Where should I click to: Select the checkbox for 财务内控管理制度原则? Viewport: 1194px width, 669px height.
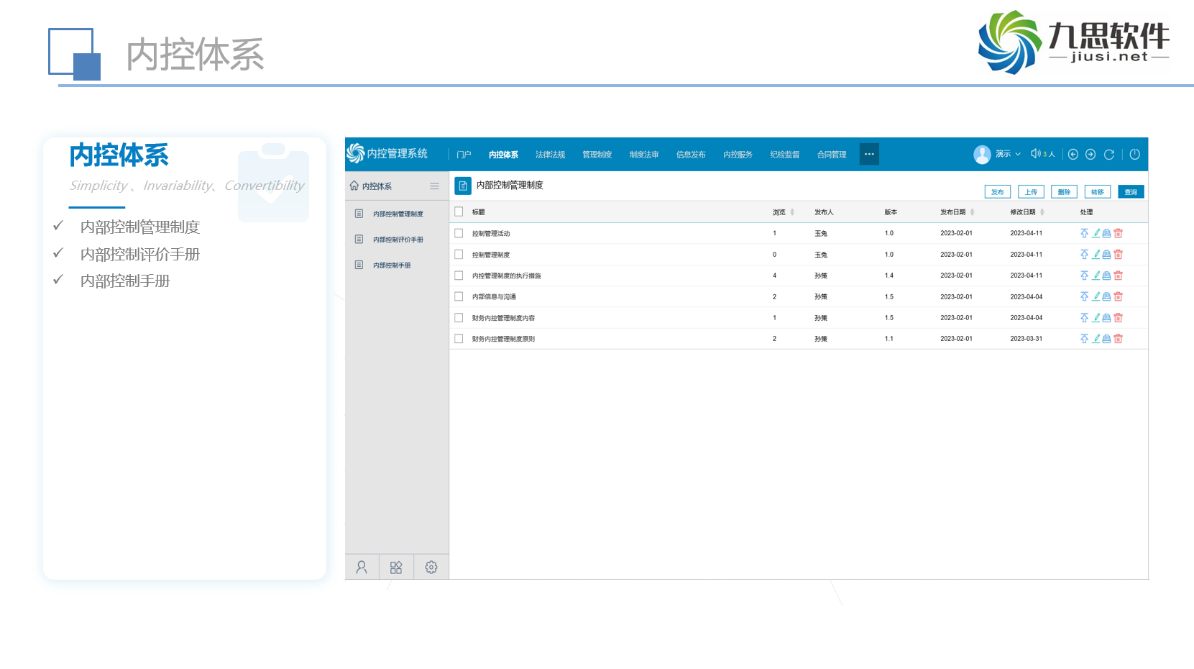click(x=459, y=339)
